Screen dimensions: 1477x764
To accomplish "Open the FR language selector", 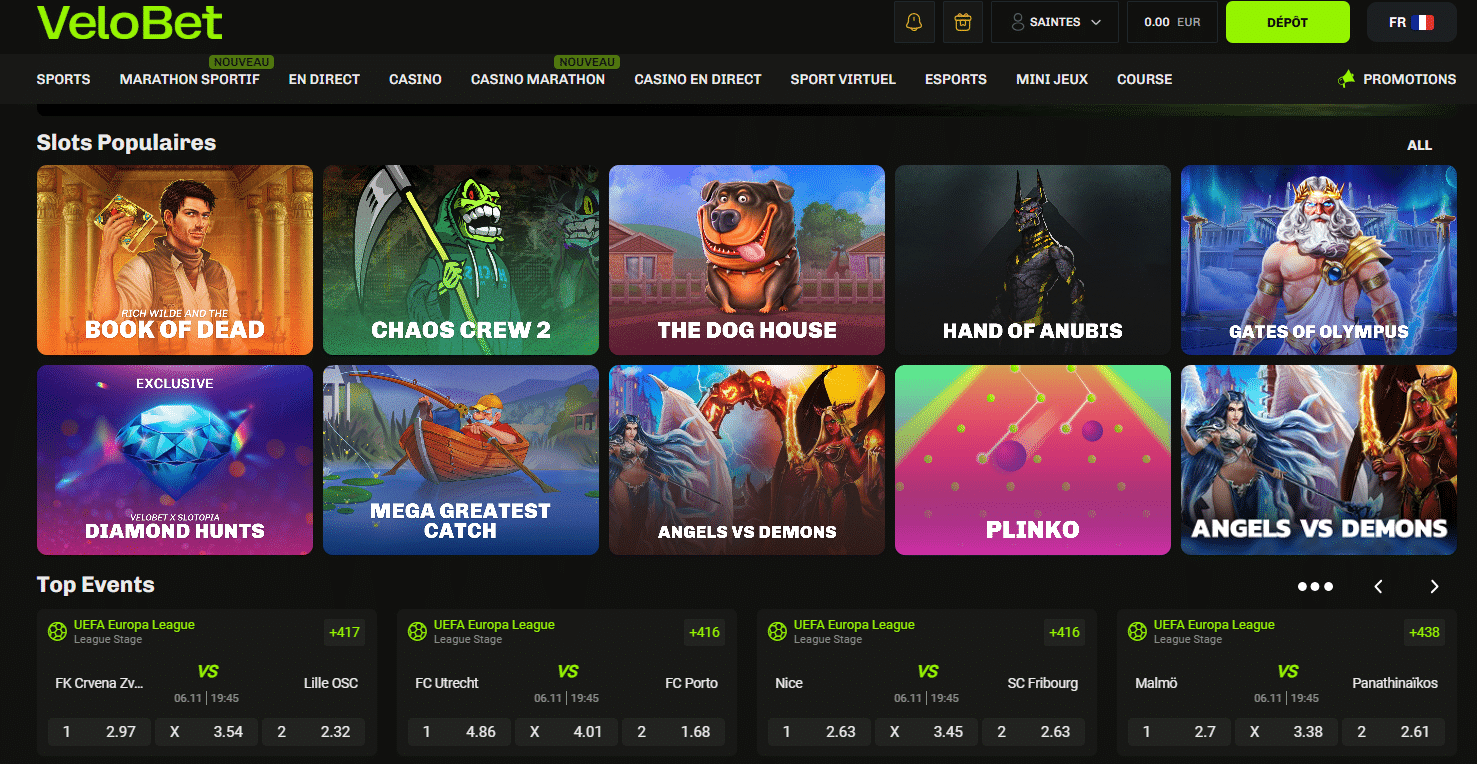I will [1412, 22].
